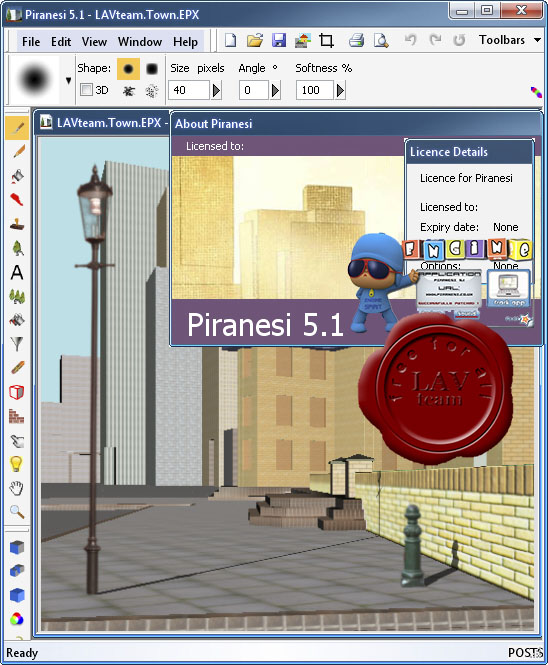Viewport: 548px width, 665px height.
Task: Click the 'Expiry date:' label
Action: (449, 227)
